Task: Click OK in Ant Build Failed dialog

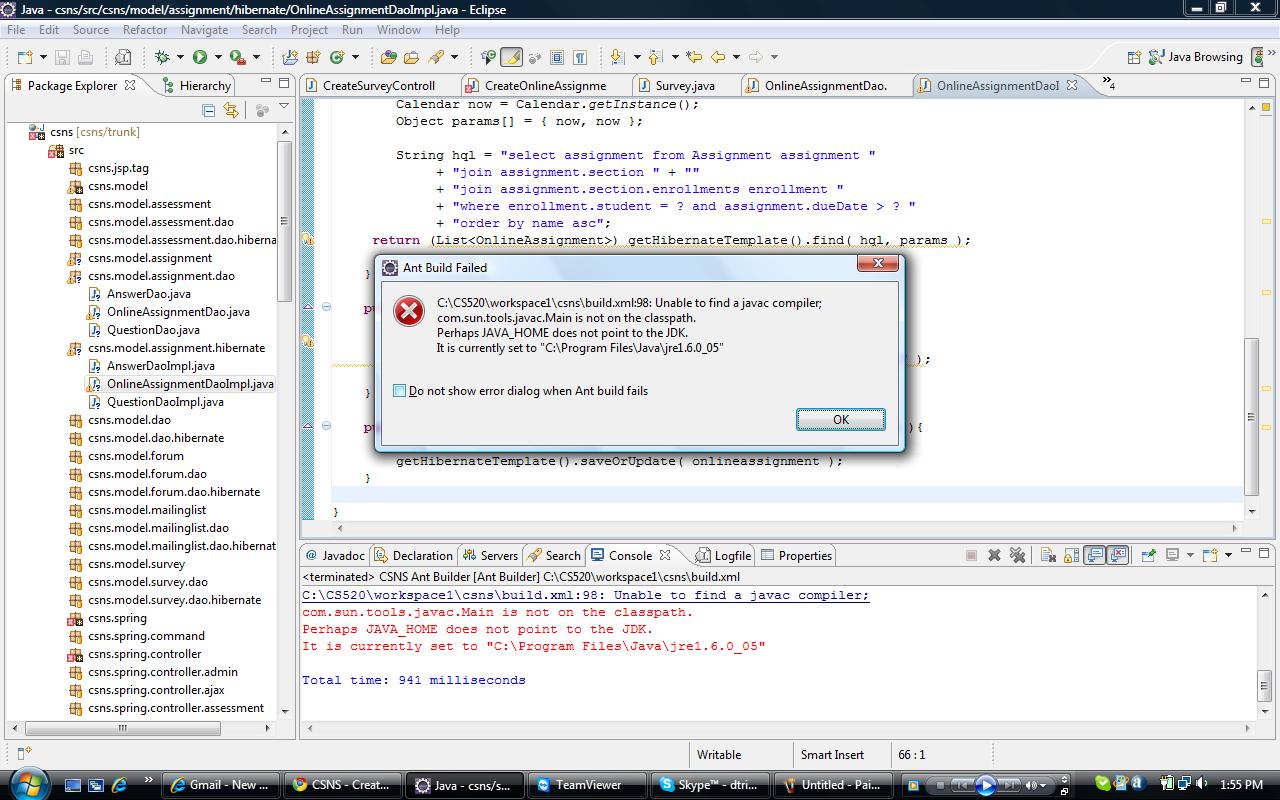Action: click(x=840, y=419)
